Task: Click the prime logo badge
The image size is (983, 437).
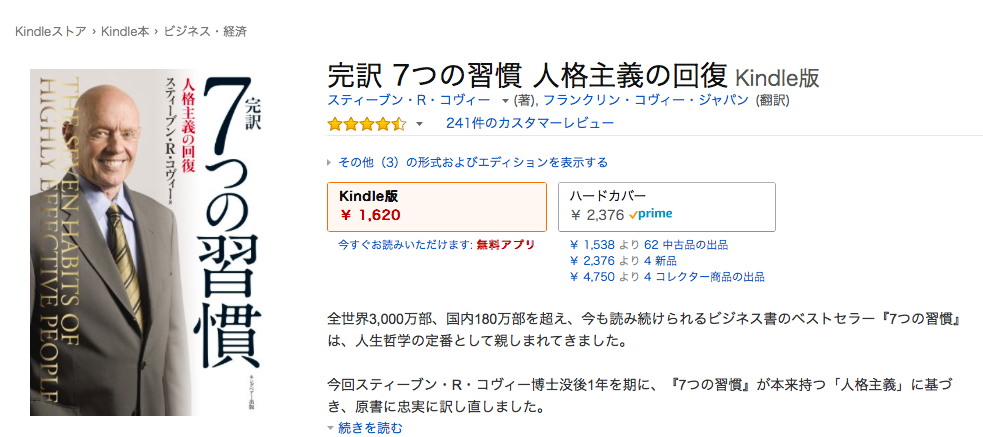Action: tap(651, 214)
